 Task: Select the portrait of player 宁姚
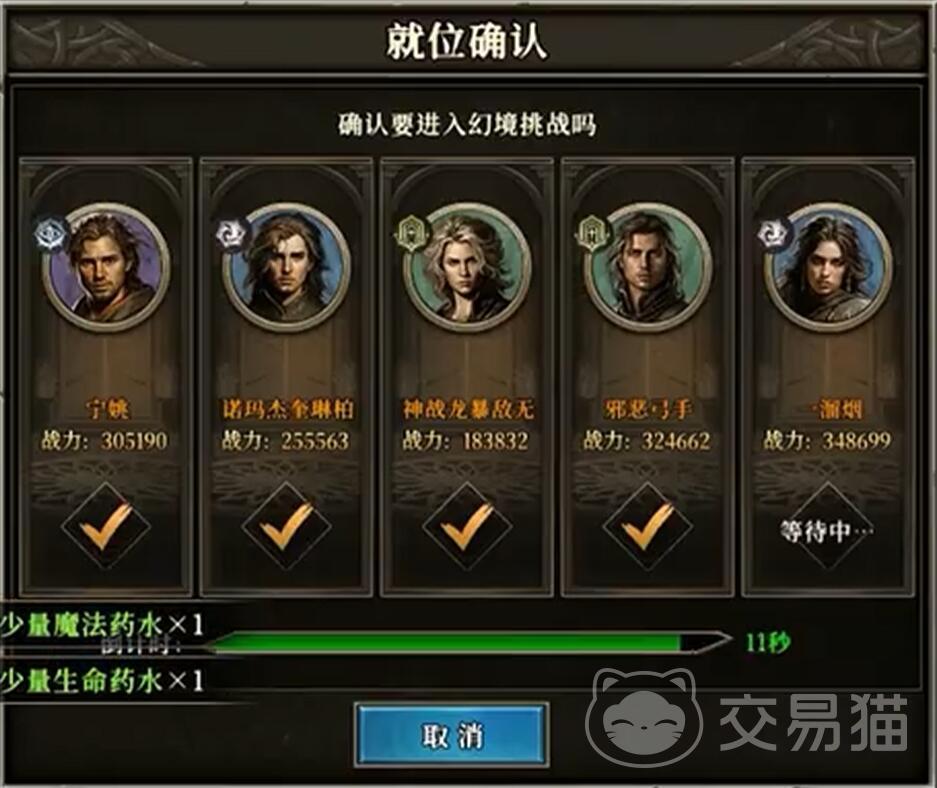point(106,266)
